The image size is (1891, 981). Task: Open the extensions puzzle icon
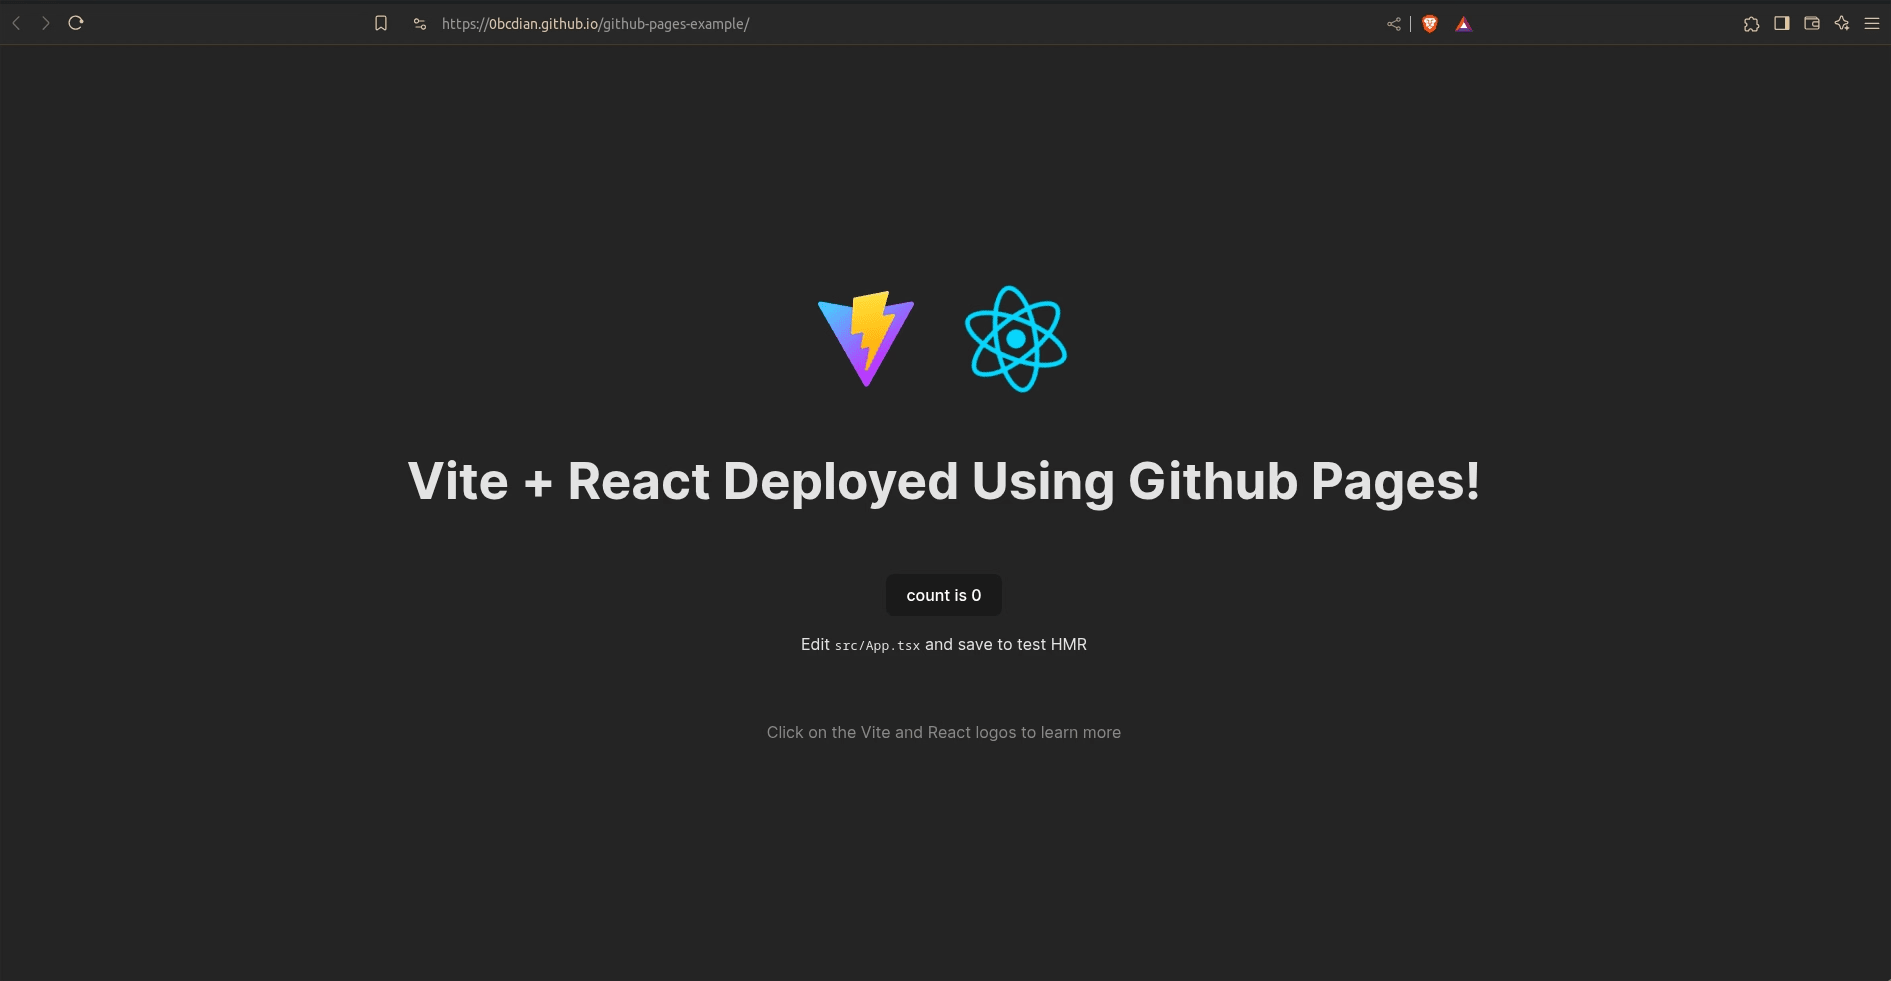click(x=1751, y=24)
